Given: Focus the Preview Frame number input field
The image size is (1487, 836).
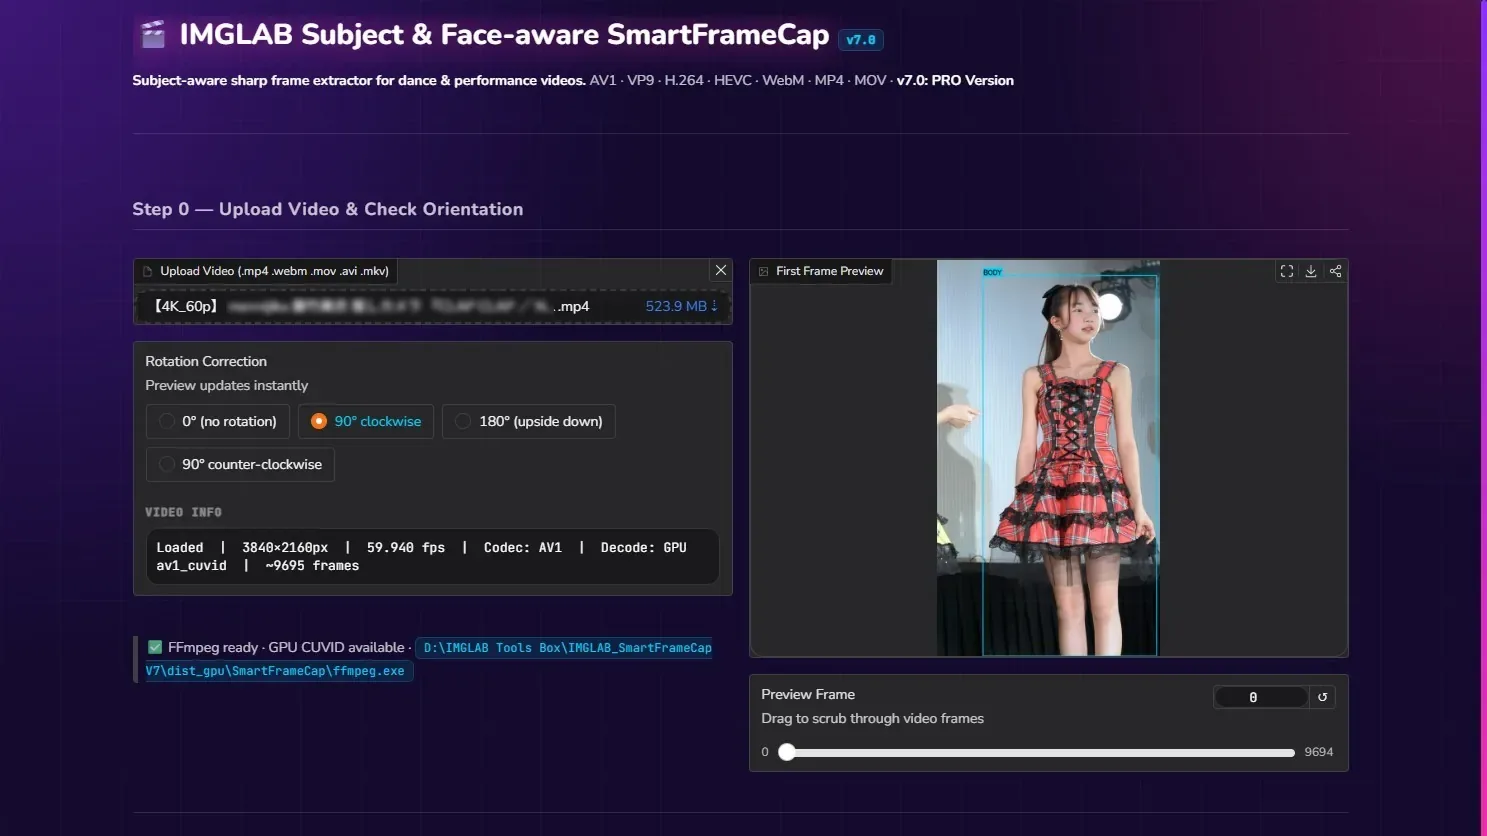Looking at the screenshot, I should coord(1260,697).
